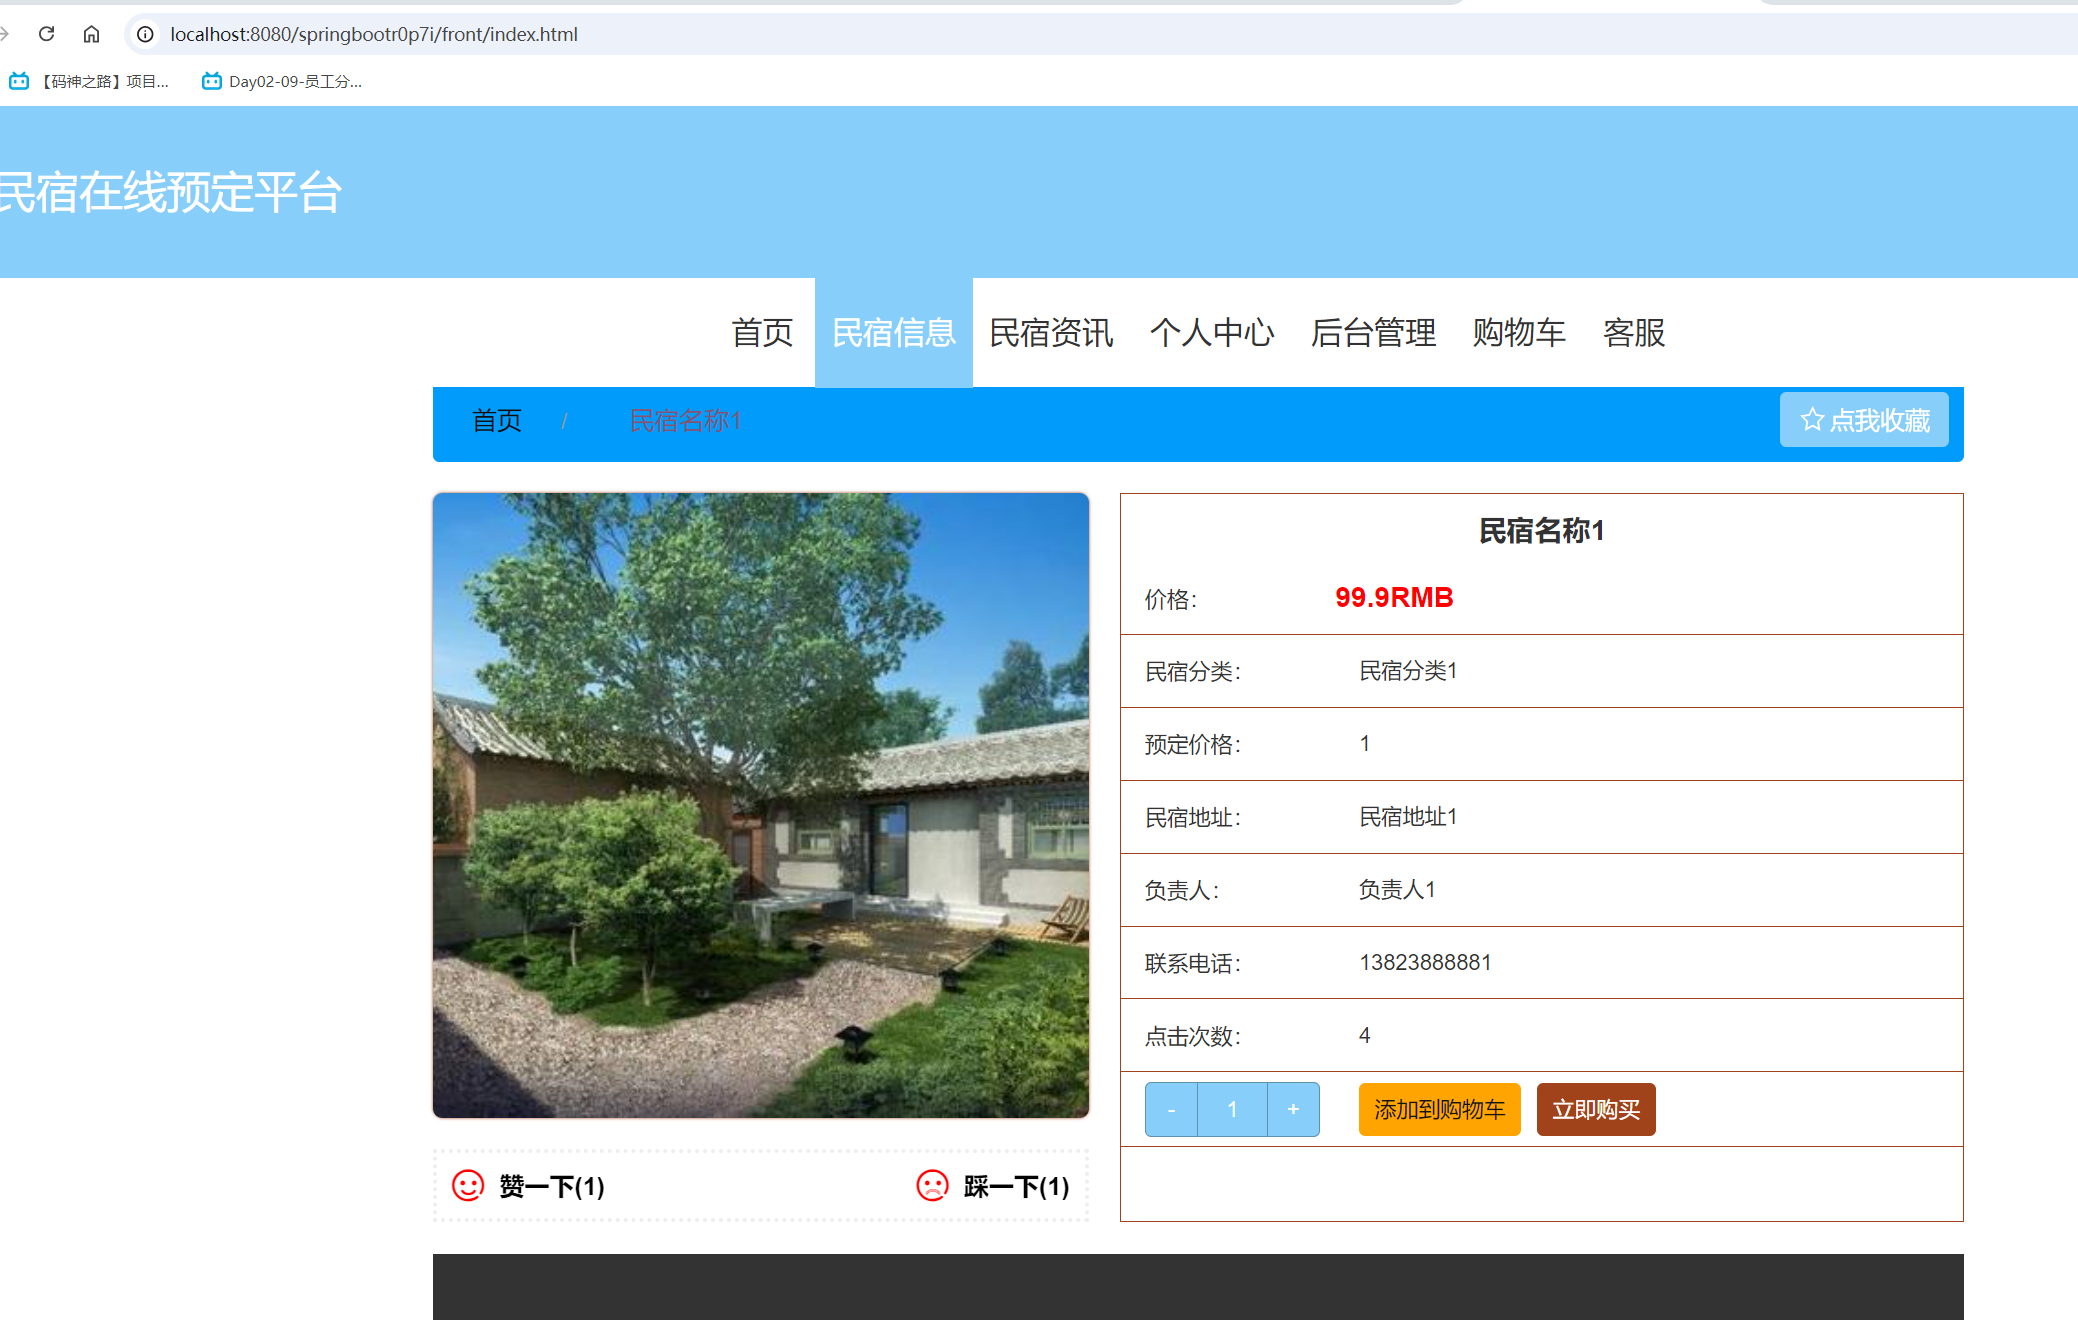
Task: Click the 首页 breadcrumb link
Action: click(495, 420)
